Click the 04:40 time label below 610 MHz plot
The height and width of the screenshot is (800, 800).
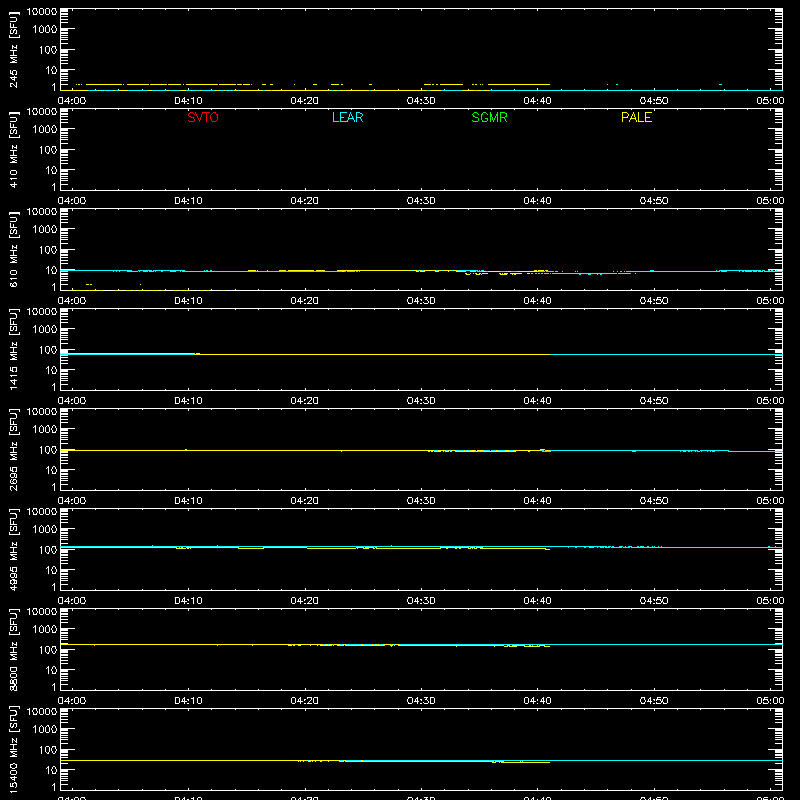pyautogui.click(x=537, y=301)
